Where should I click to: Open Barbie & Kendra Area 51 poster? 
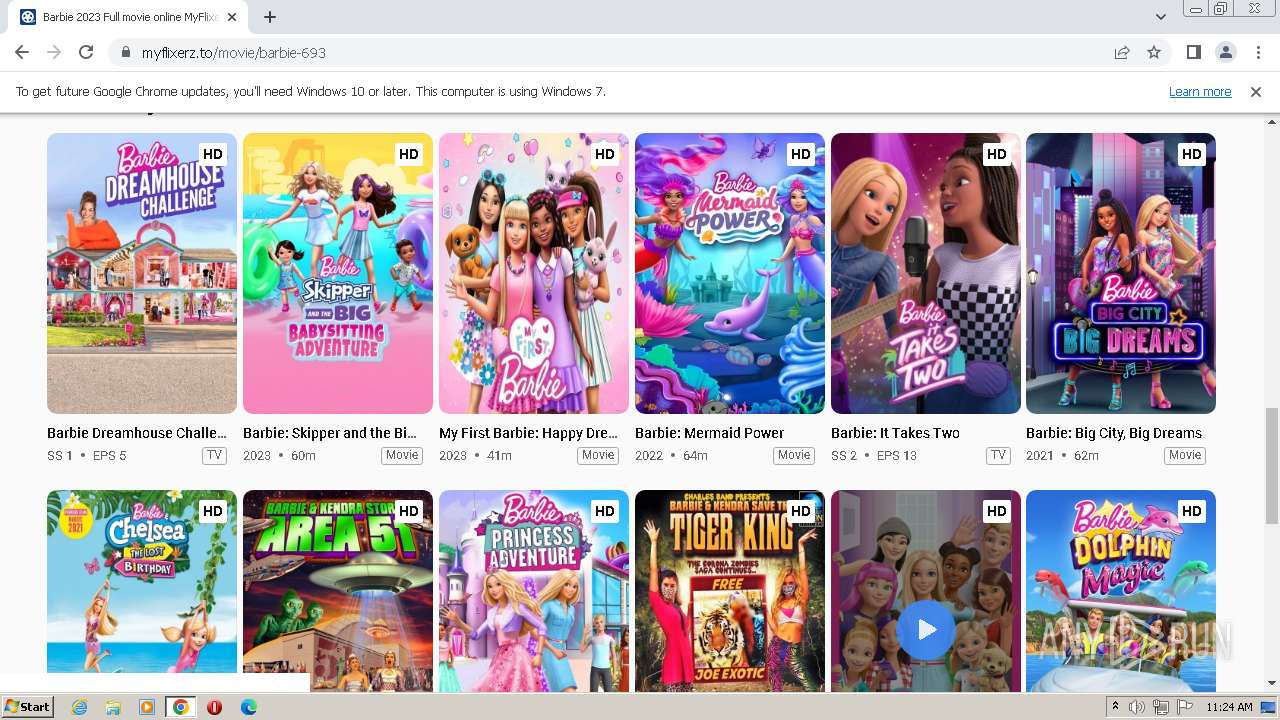338,590
